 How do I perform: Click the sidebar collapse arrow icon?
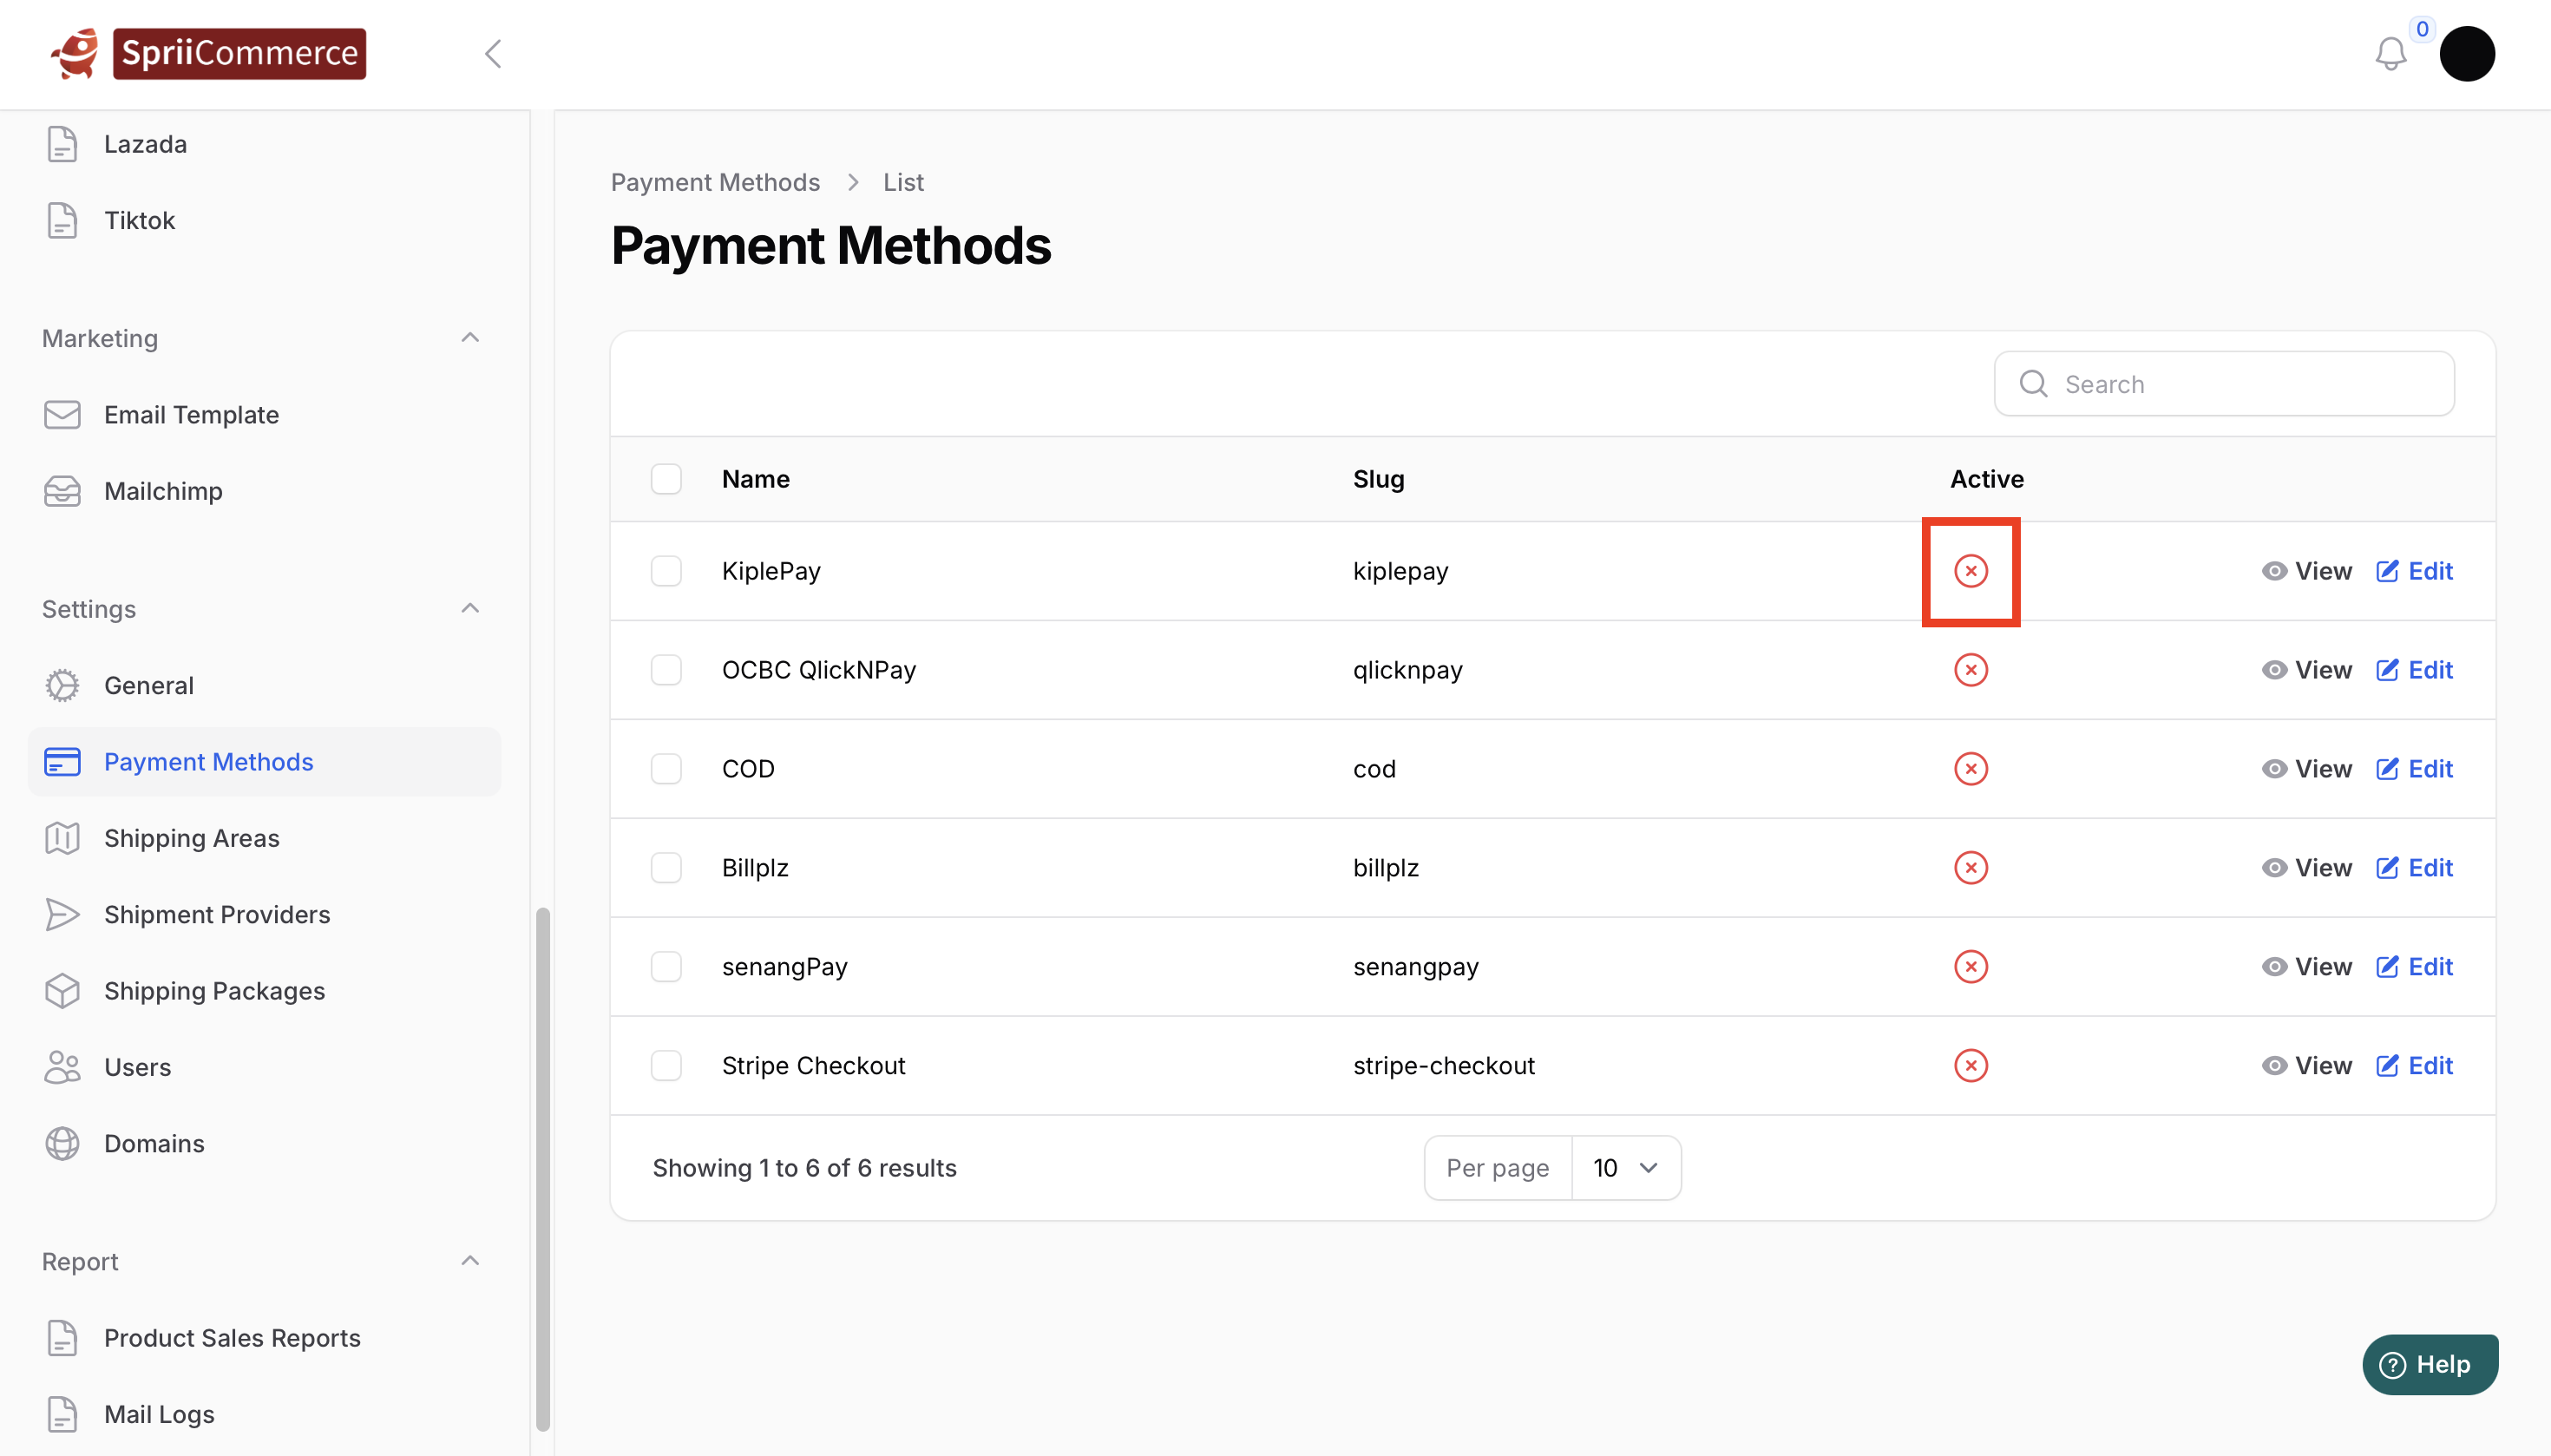point(493,54)
